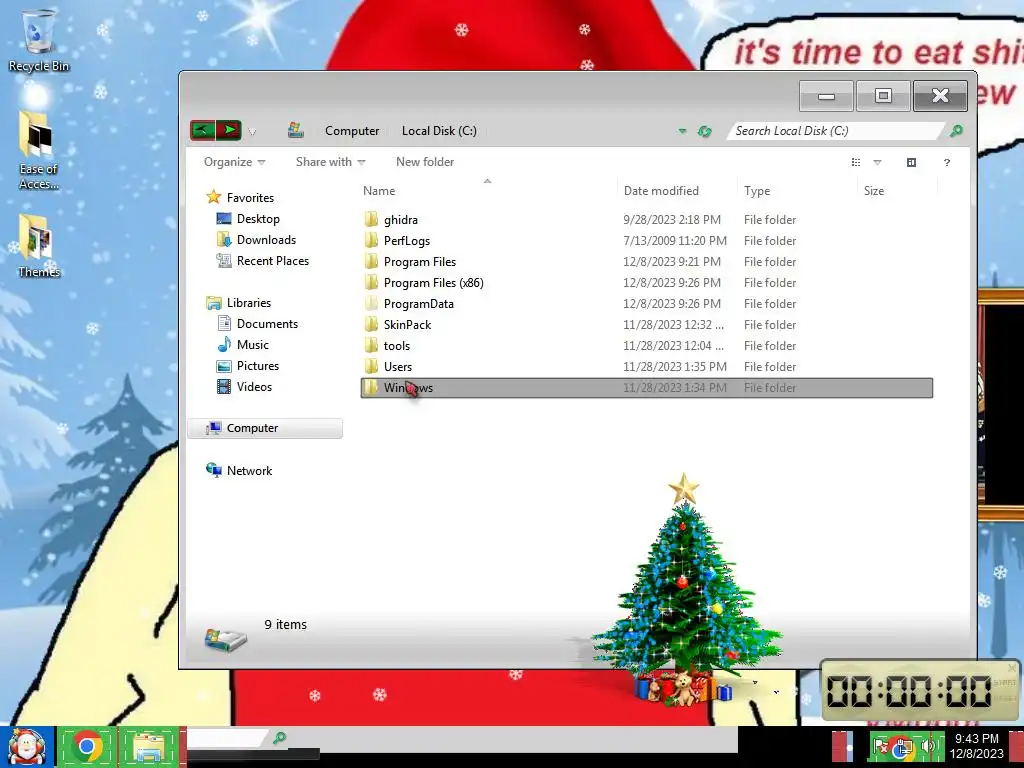
Task: Select the Windows folder icon
Action: [x=371, y=387]
